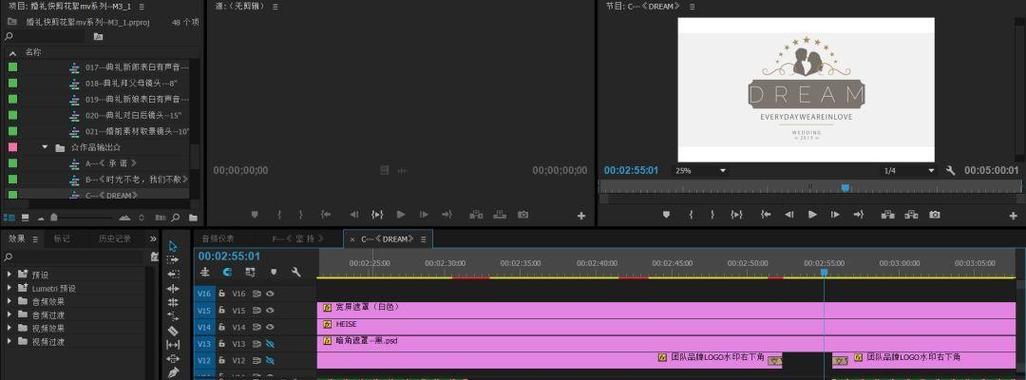
Task: Switch to the 音频仪表 tab
Action: tap(218, 239)
